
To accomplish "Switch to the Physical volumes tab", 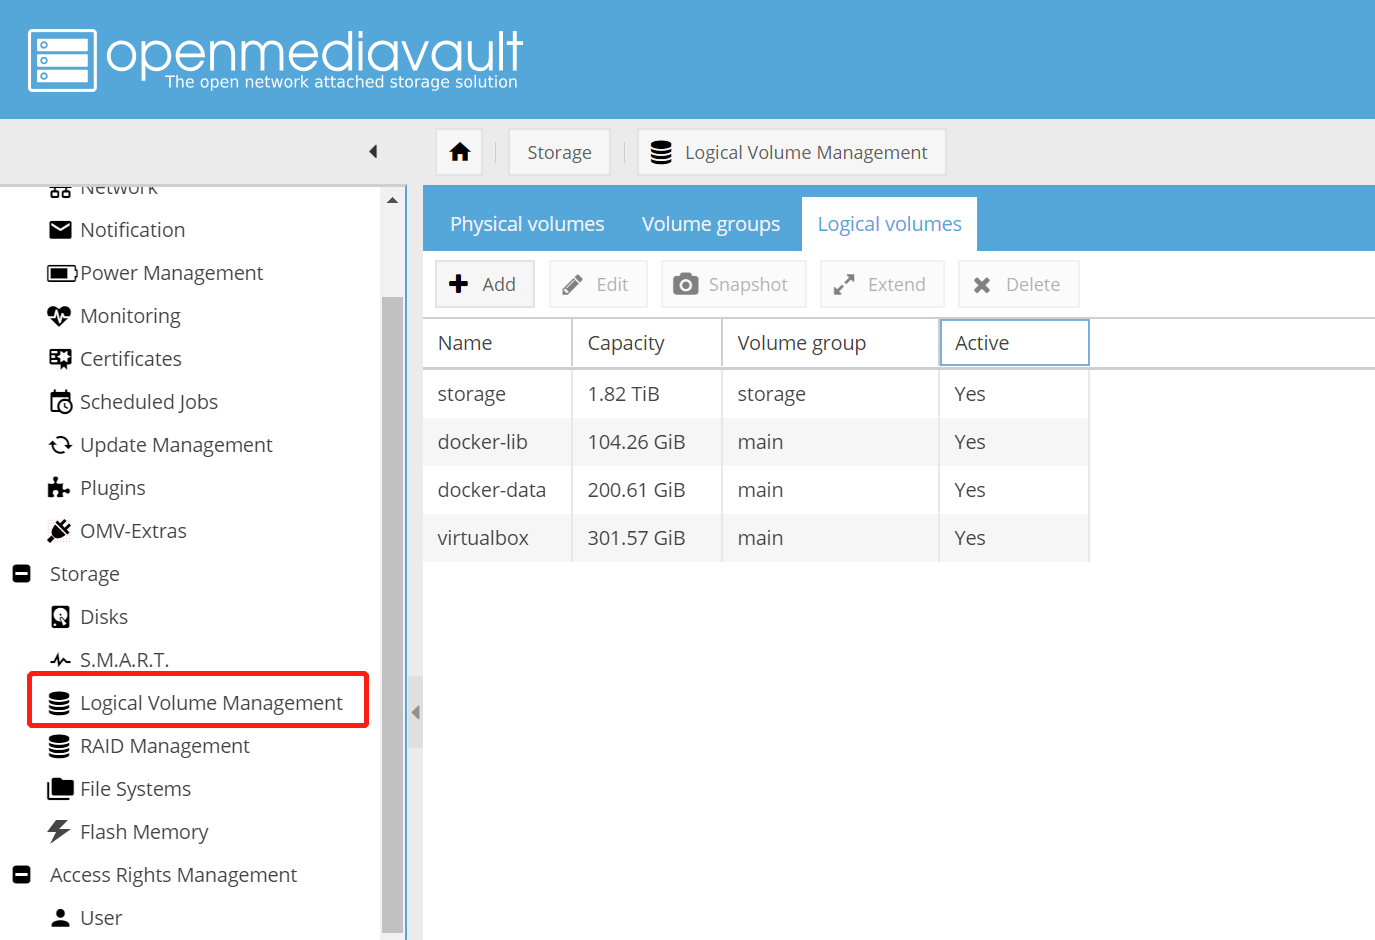I will click(x=527, y=224).
